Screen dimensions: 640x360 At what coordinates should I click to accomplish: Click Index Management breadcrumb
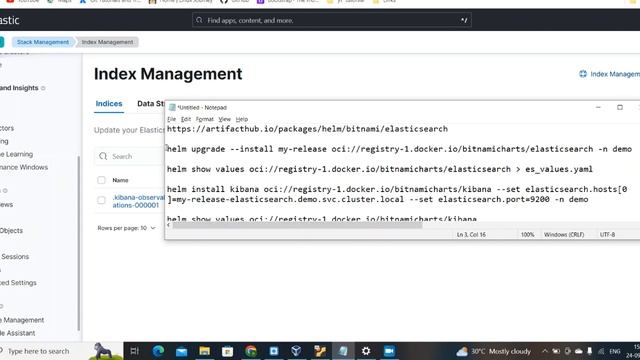[107, 42]
